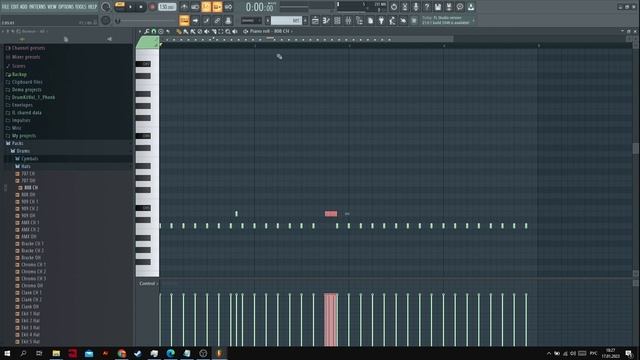
Task: Select the Chroma CH 1 sample
Action: click(x=33, y=264)
